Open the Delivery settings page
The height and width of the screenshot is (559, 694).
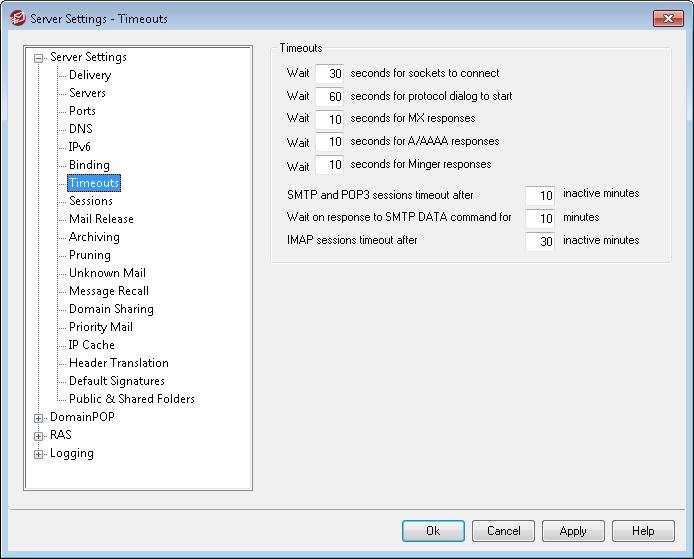(90, 75)
